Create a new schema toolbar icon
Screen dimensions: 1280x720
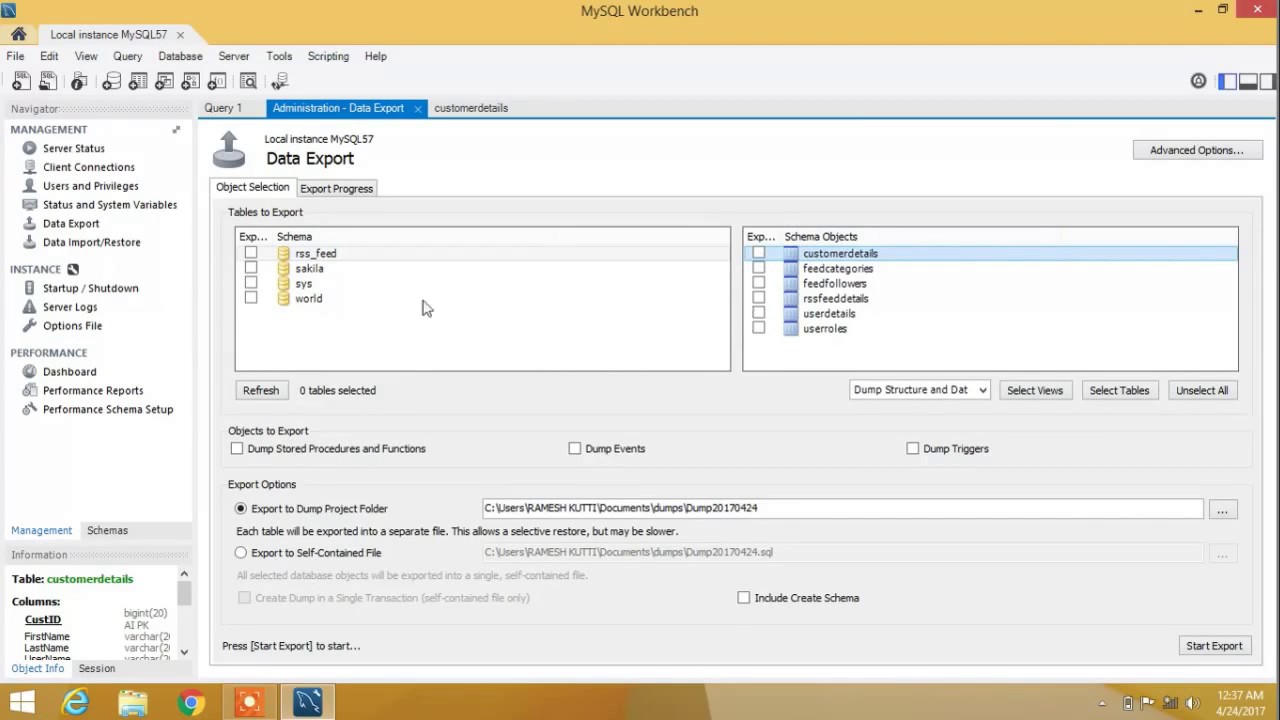[111, 81]
